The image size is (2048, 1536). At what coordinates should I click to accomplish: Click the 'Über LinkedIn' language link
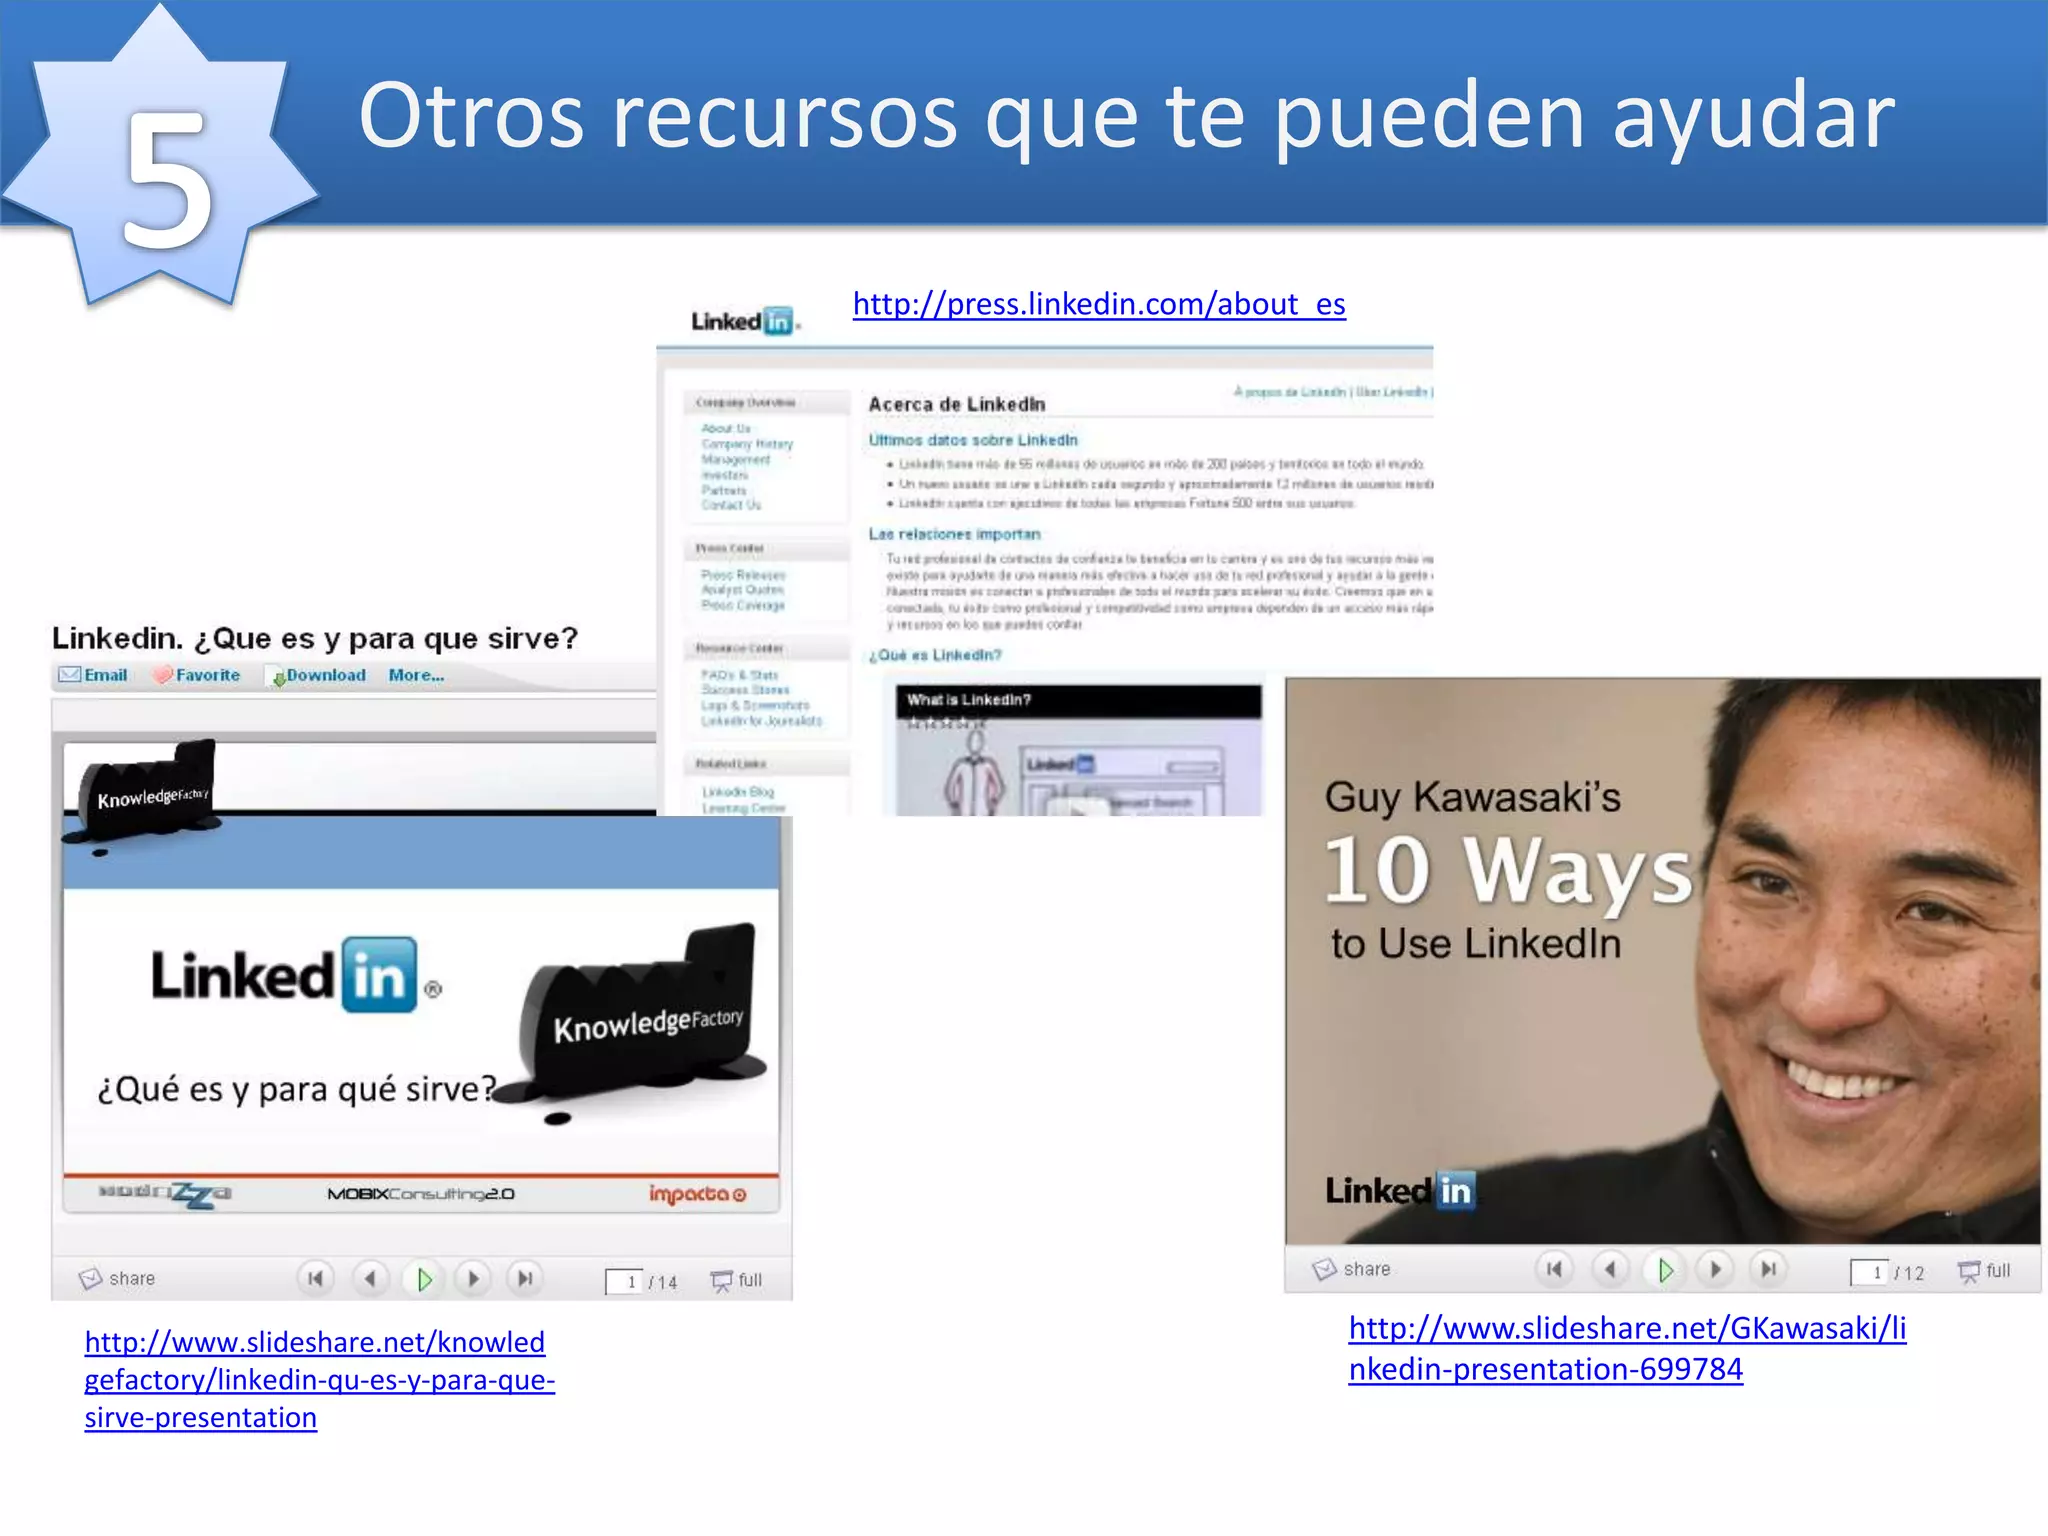click(1392, 392)
